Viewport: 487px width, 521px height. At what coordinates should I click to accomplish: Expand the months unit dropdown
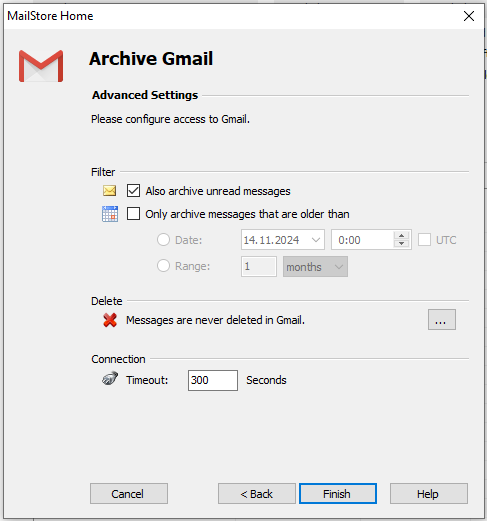pos(339,267)
